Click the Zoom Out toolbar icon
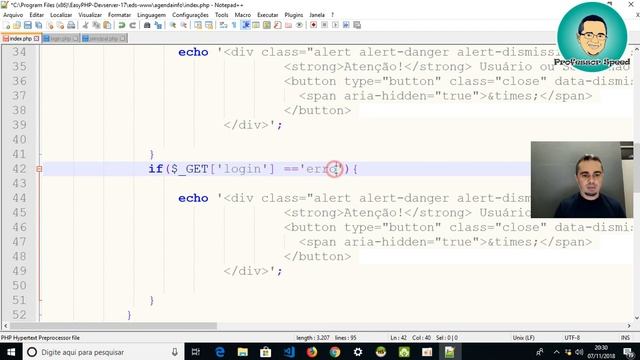This screenshot has width=640, height=360. (x=184, y=25)
